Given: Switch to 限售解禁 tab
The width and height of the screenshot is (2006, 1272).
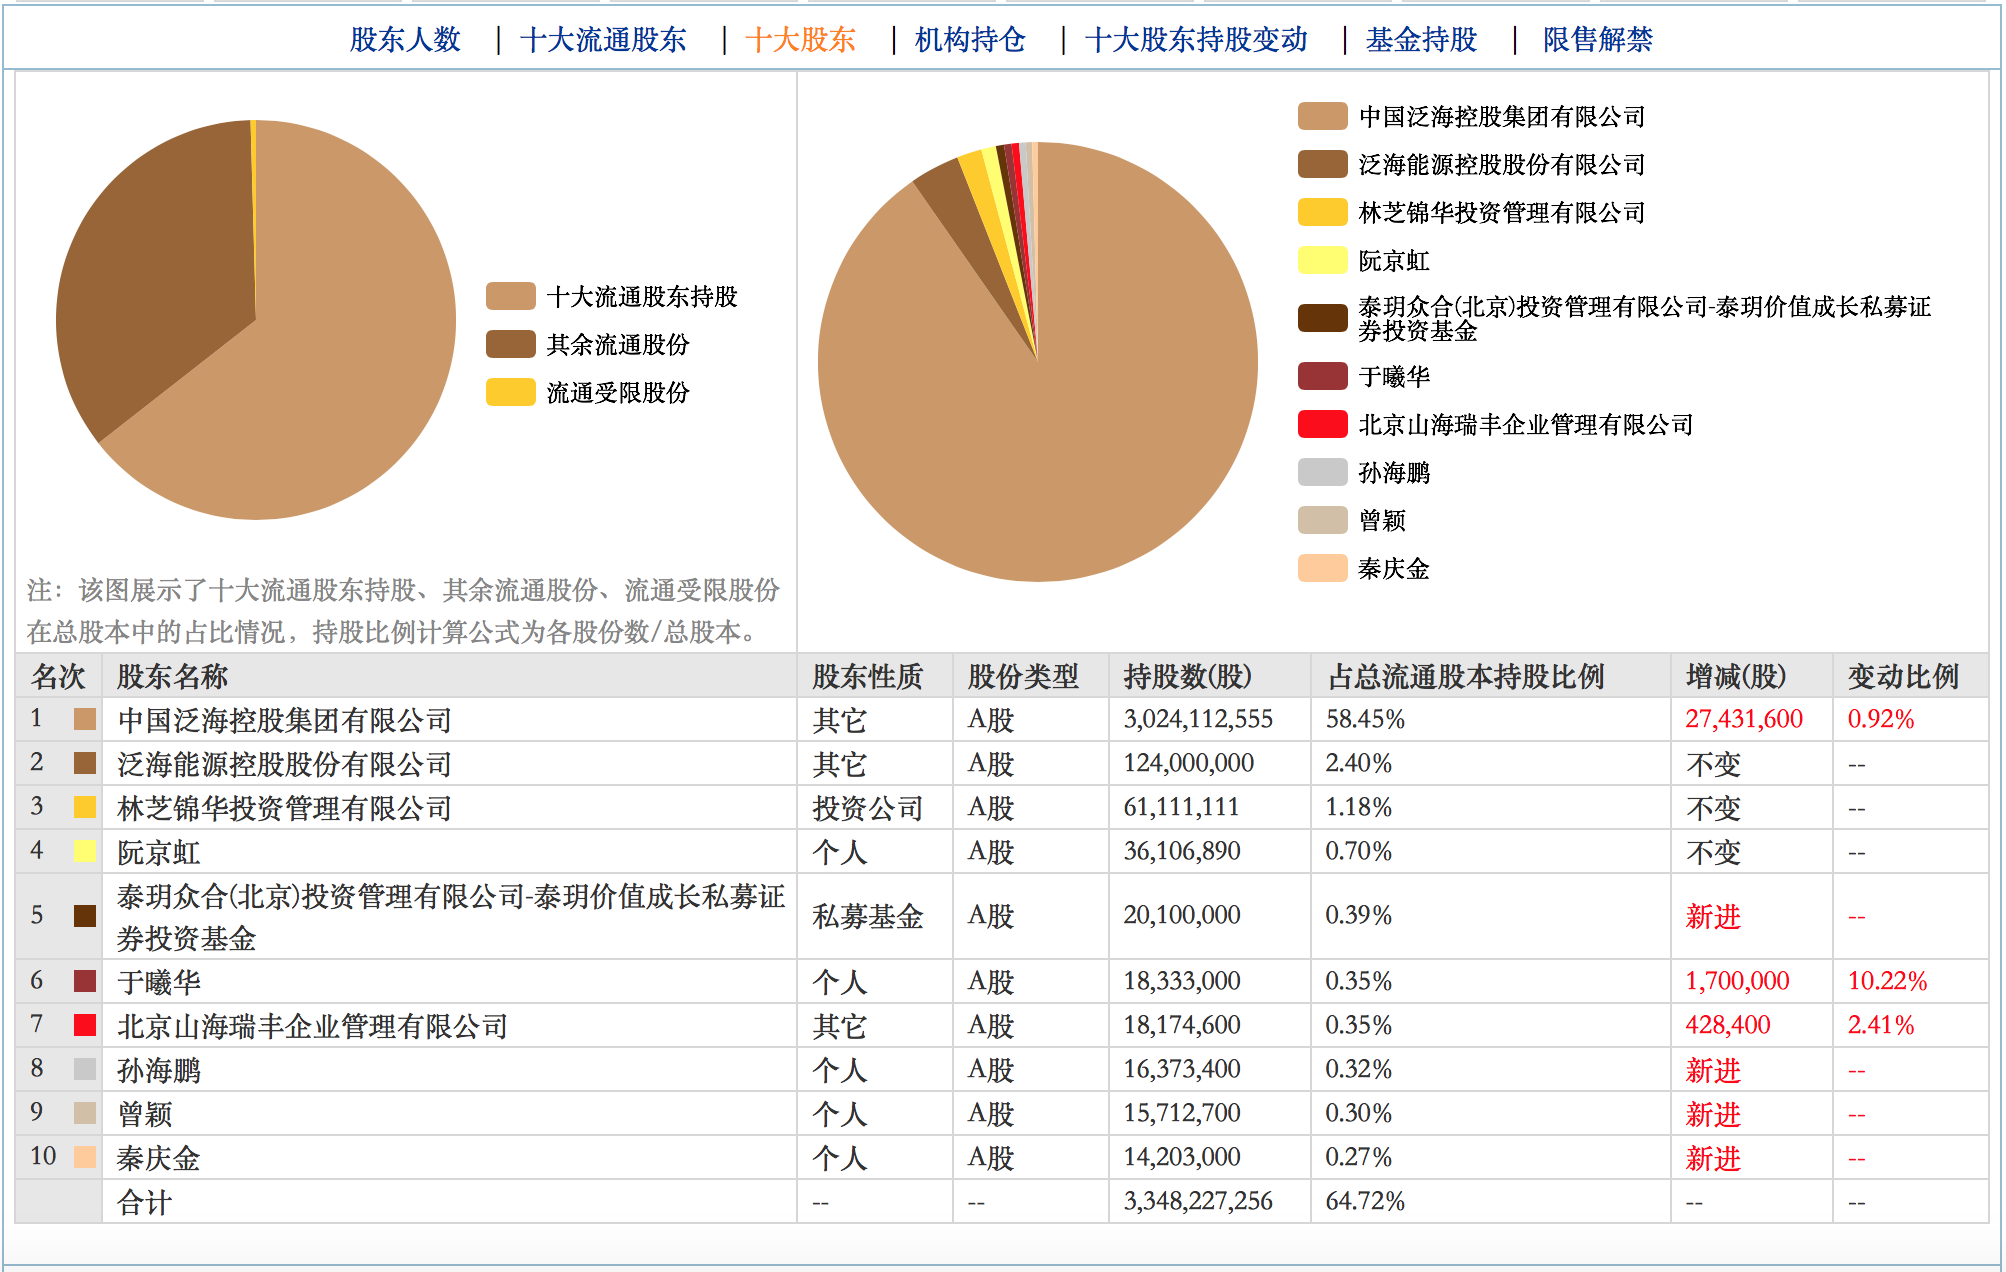Looking at the screenshot, I should (1597, 39).
